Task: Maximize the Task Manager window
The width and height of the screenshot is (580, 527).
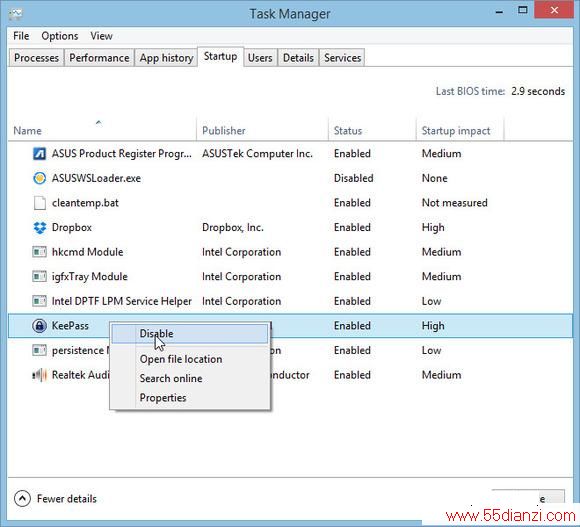Action: (x=523, y=10)
